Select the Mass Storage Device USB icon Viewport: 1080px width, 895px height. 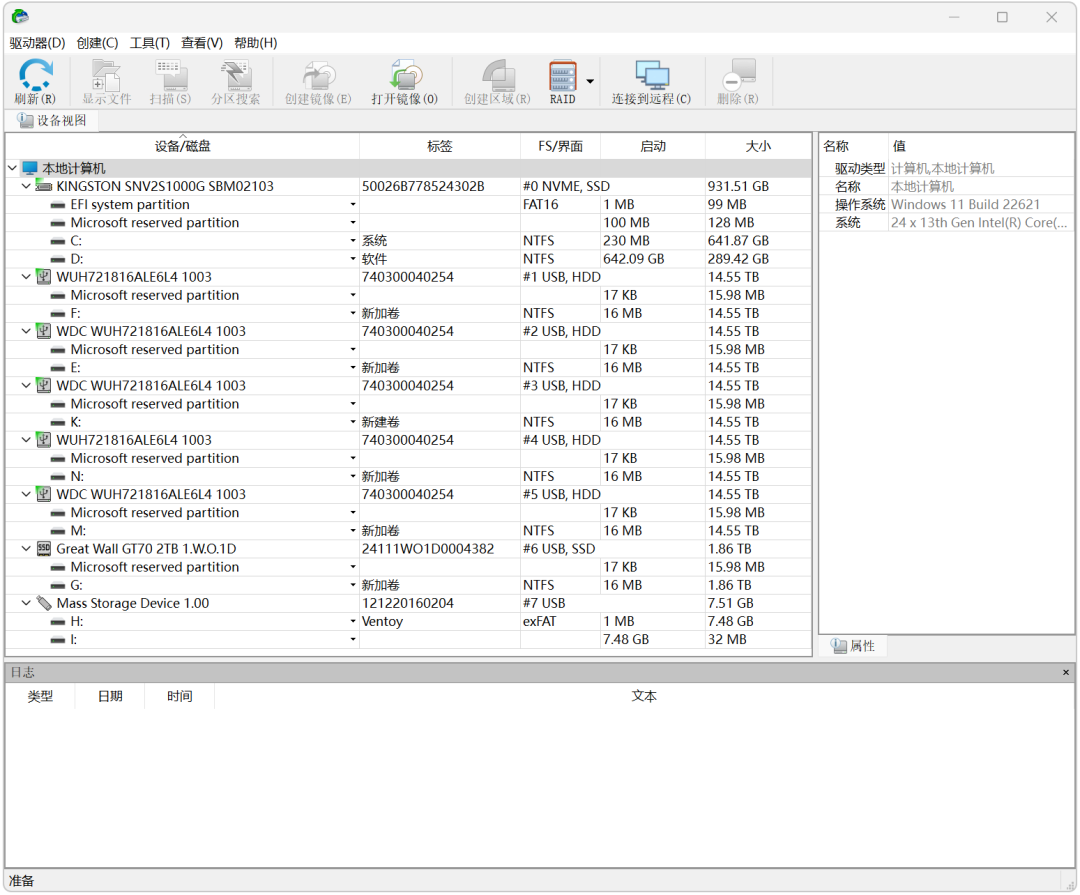tap(44, 603)
